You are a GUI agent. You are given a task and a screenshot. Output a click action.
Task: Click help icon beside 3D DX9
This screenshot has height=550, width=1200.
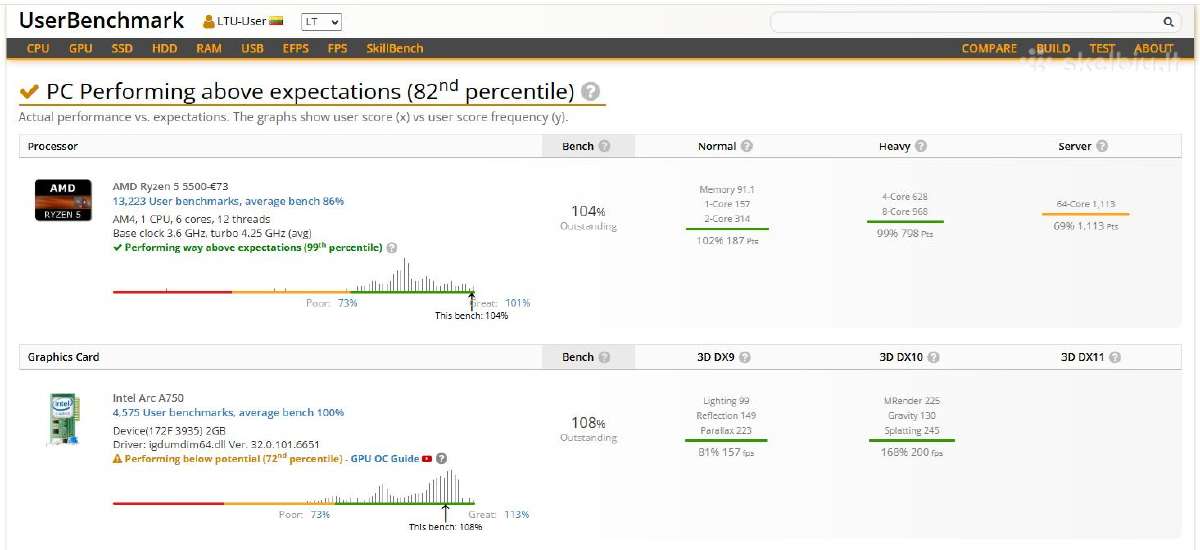(x=745, y=357)
